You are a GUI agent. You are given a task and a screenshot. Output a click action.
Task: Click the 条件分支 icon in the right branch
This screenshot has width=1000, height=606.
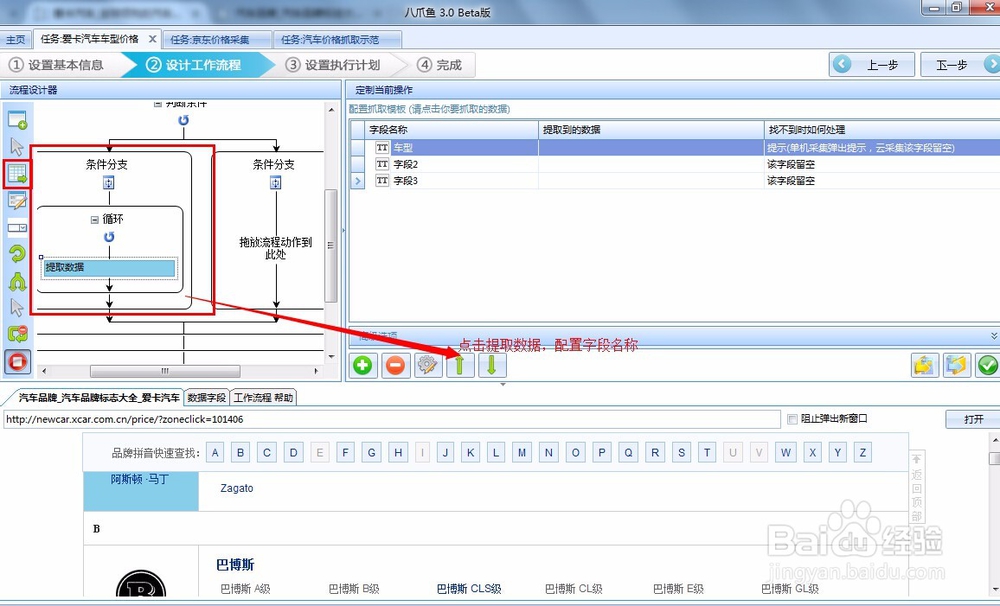[276, 183]
